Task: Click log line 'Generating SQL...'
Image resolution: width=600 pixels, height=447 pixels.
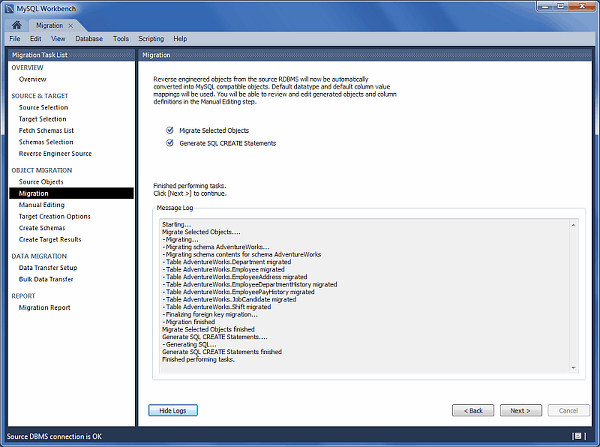Action: tap(189, 344)
